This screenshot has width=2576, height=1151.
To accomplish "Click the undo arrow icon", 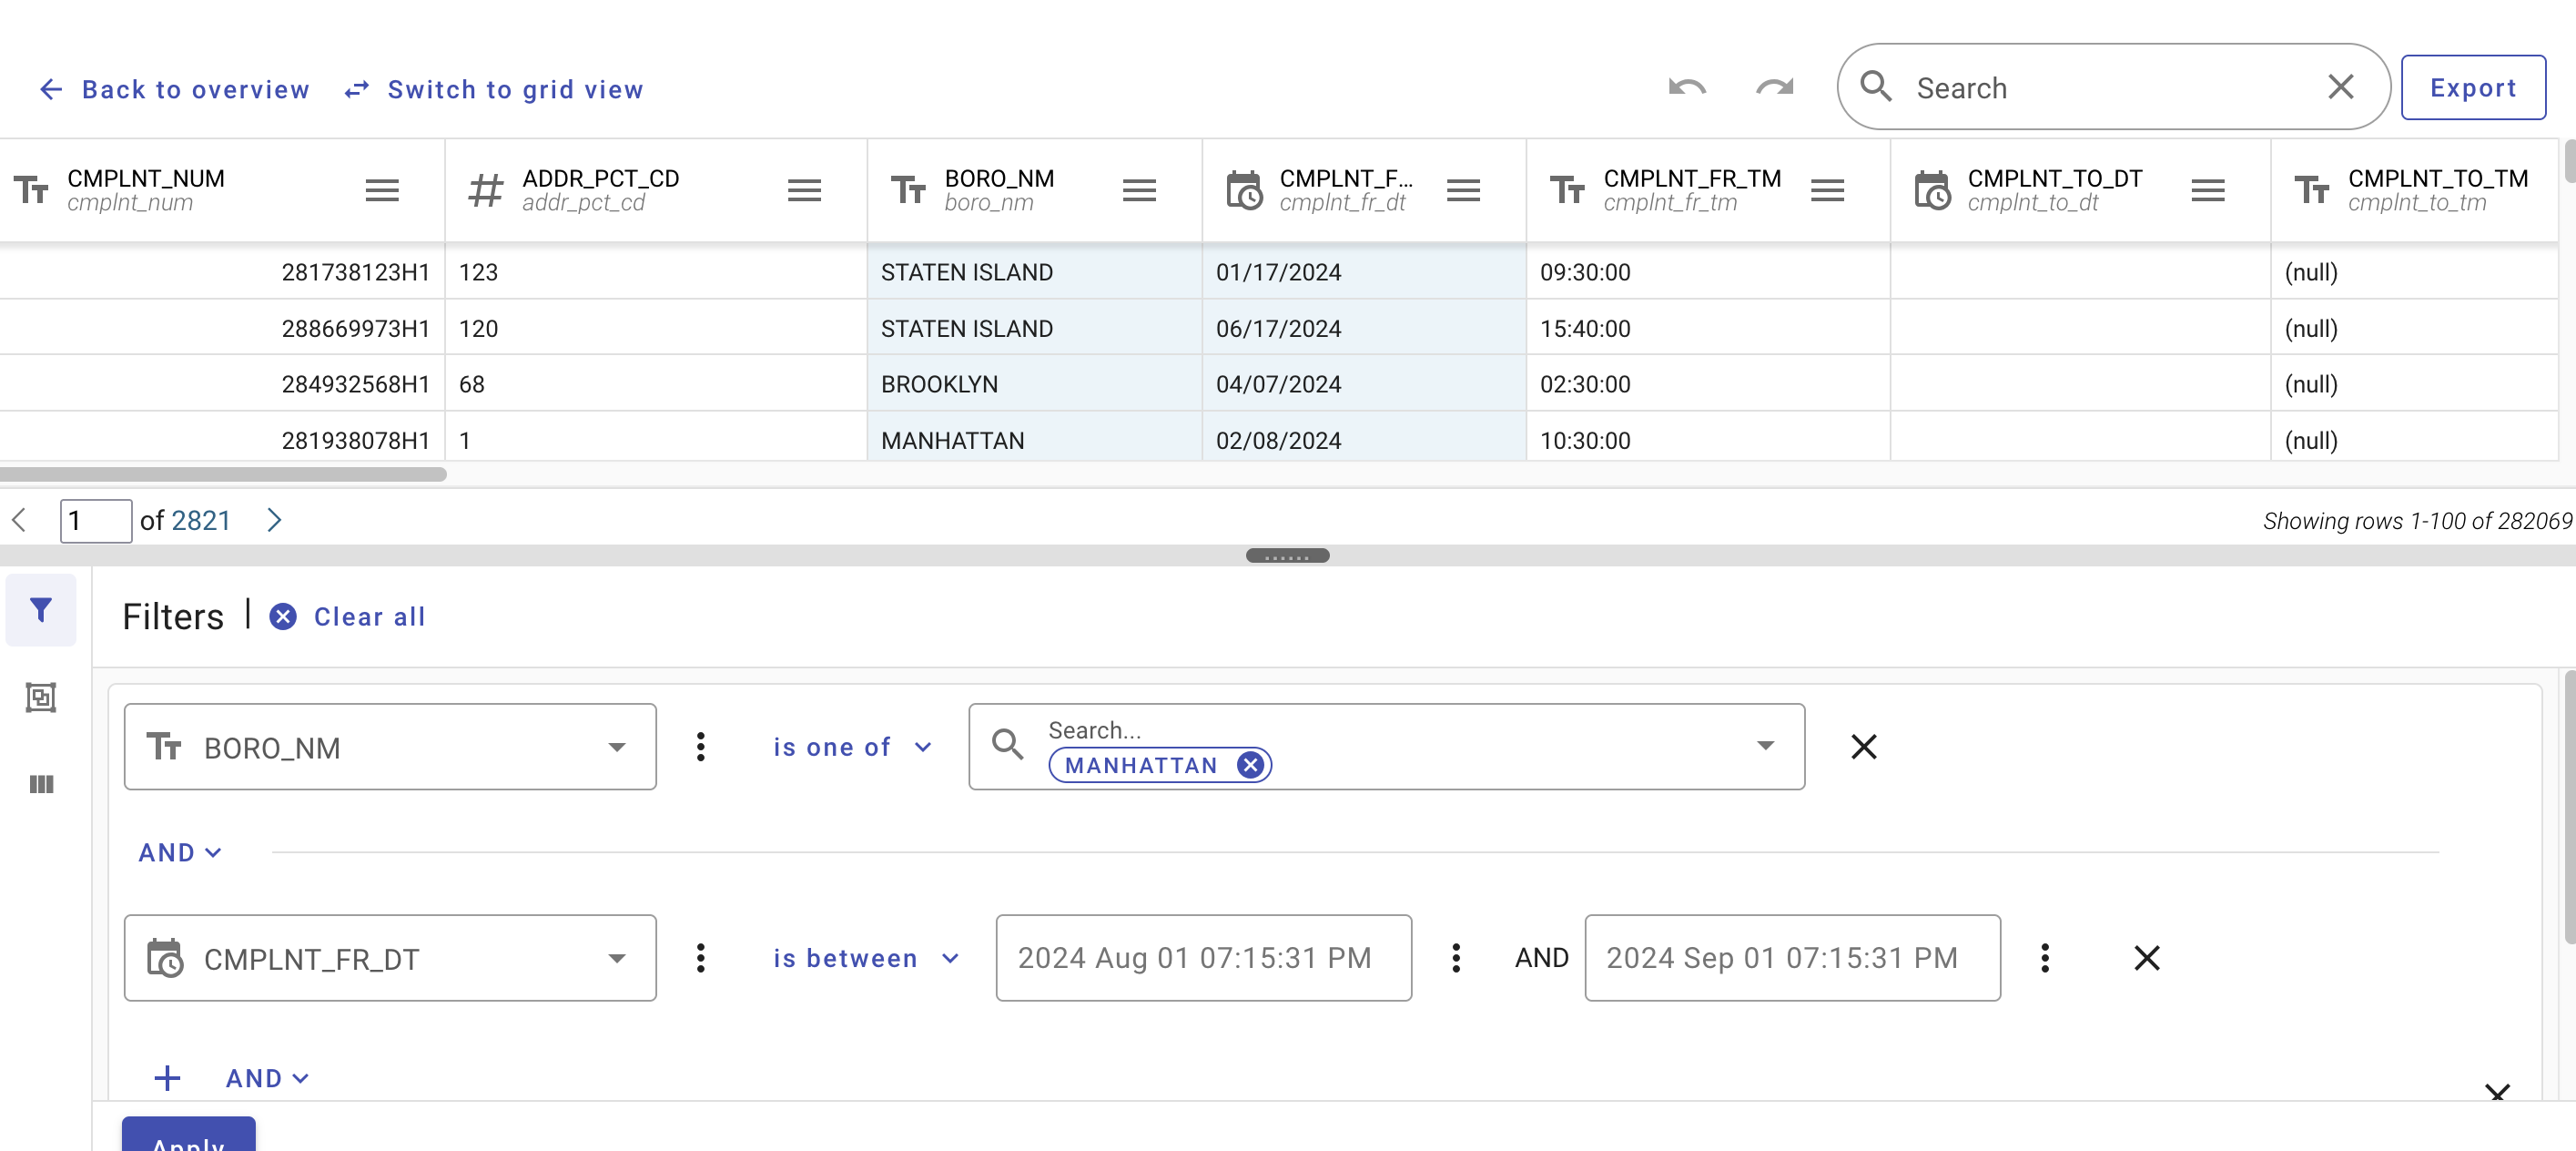I will coord(1686,88).
